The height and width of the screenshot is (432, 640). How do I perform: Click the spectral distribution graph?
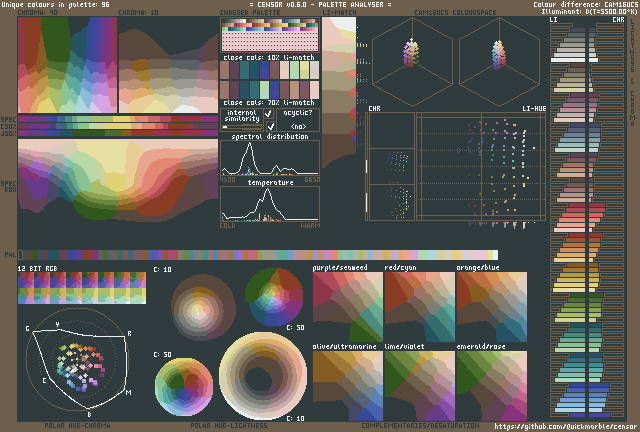point(270,159)
